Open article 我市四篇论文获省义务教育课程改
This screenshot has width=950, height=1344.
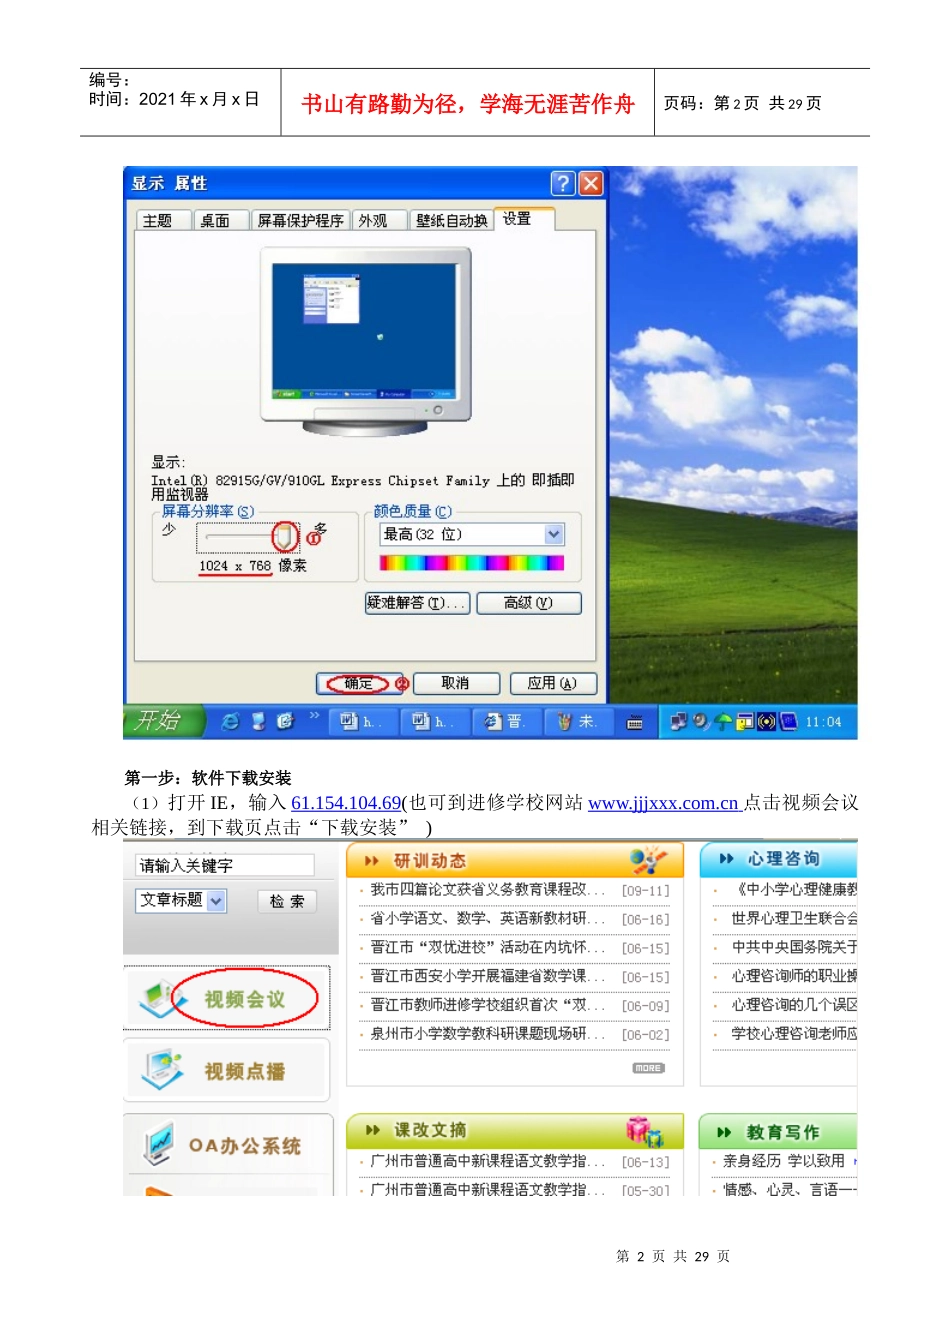pos(488,889)
